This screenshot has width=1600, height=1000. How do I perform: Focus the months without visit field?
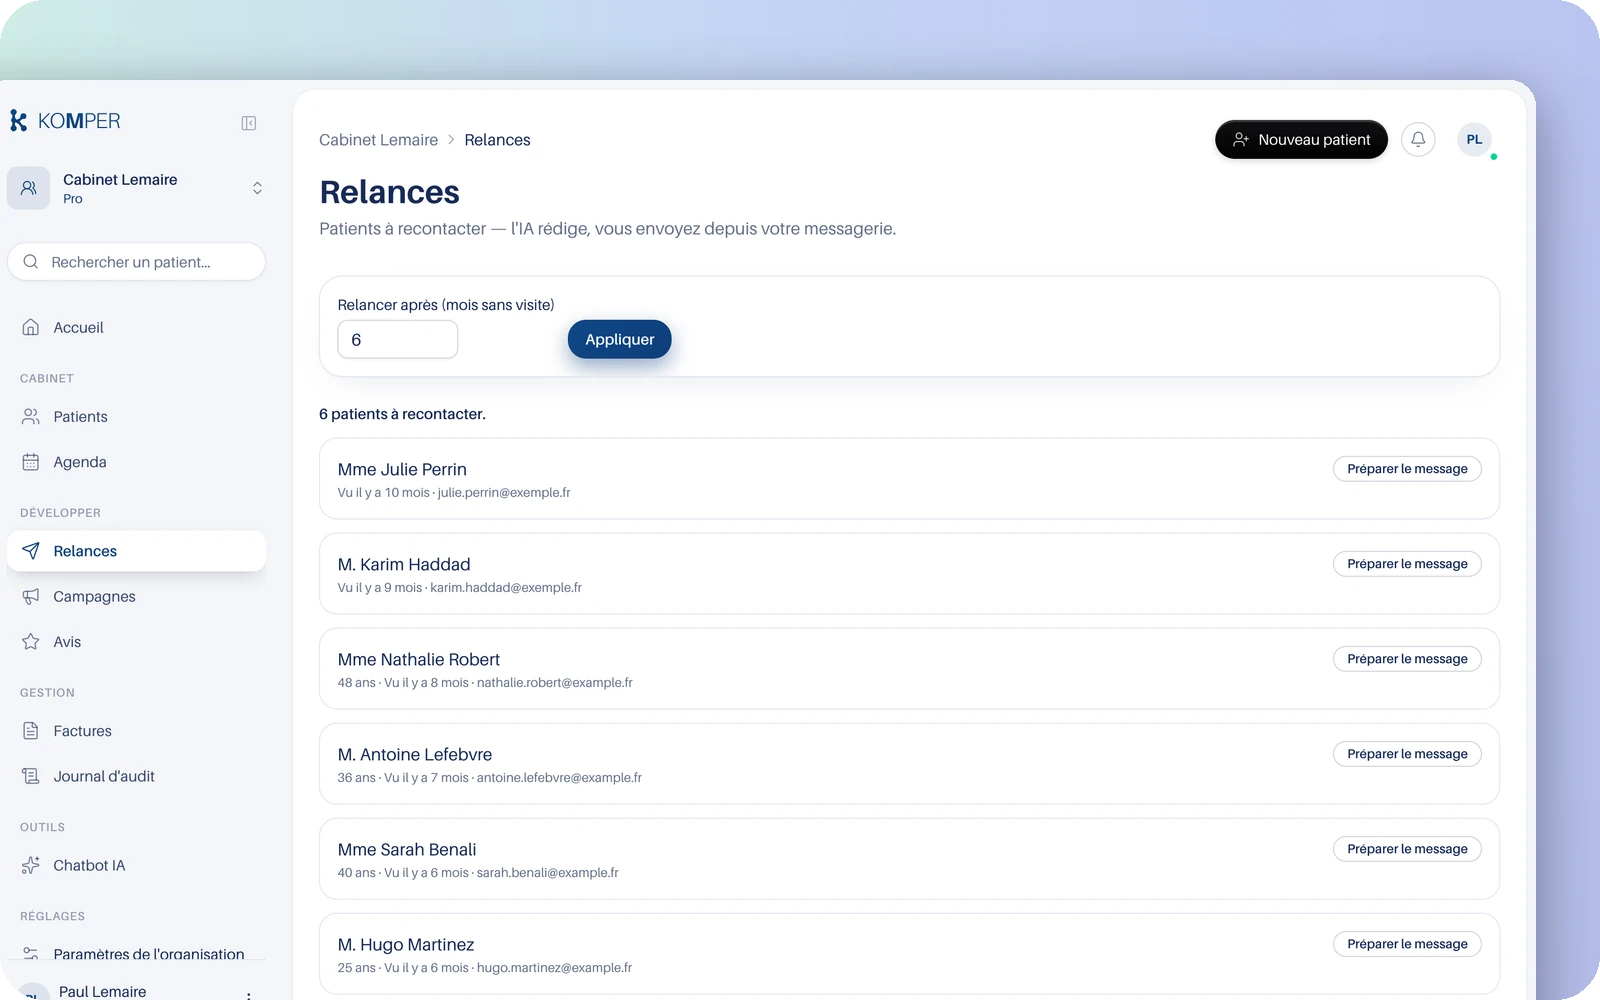pyautogui.click(x=398, y=339)
